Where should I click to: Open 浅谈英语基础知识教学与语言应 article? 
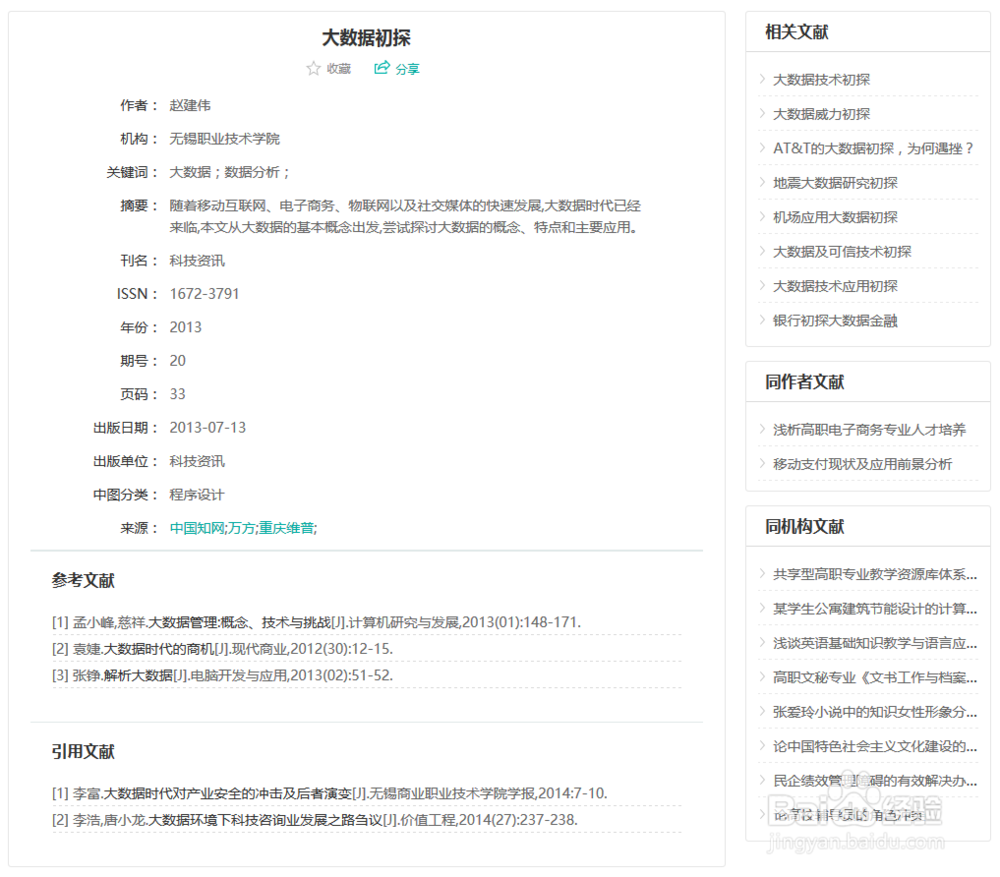[875, 644]
